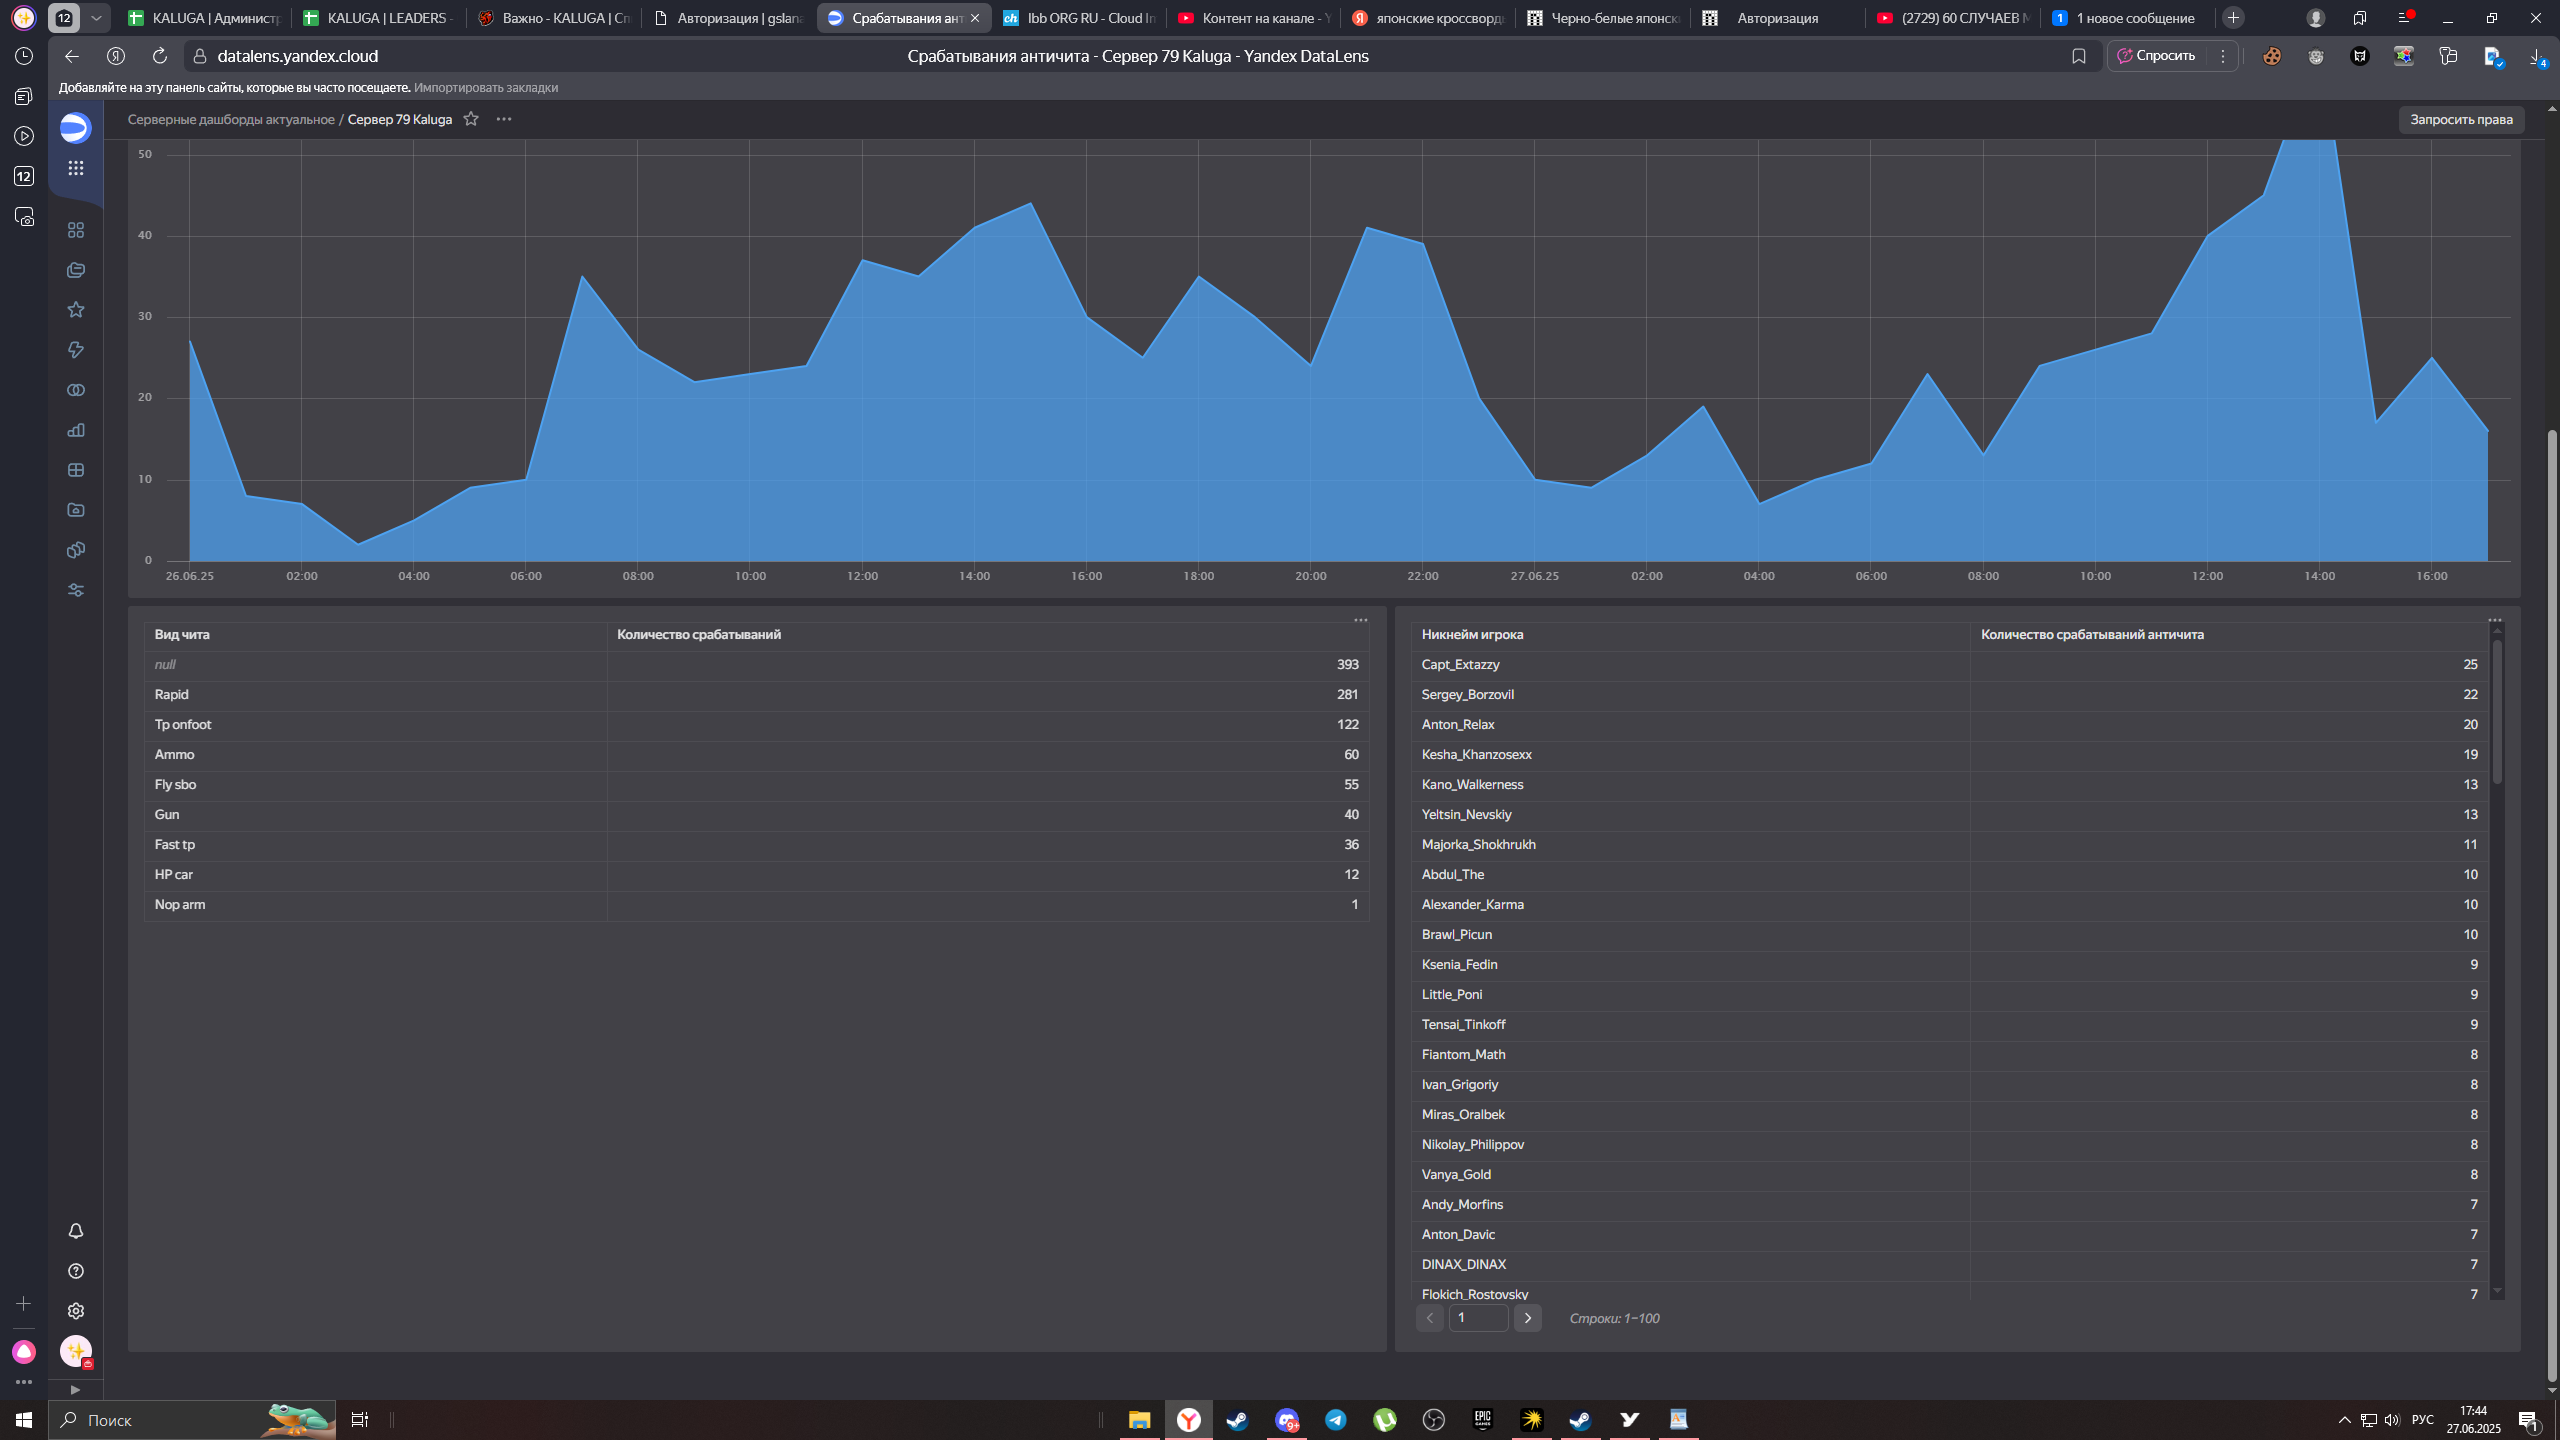Switch to 1 новое сообщение tab
Viewport: 2560px width, 1440px height.
click(x=2125, y=18)
